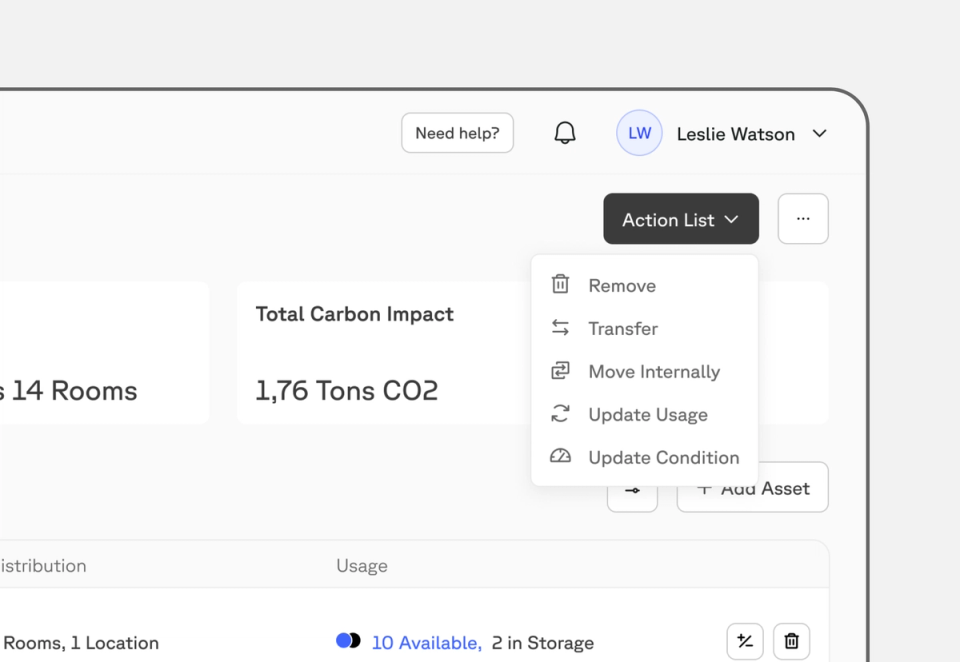
Task: Click the 2 in Storage text
Action: [542, 642]
